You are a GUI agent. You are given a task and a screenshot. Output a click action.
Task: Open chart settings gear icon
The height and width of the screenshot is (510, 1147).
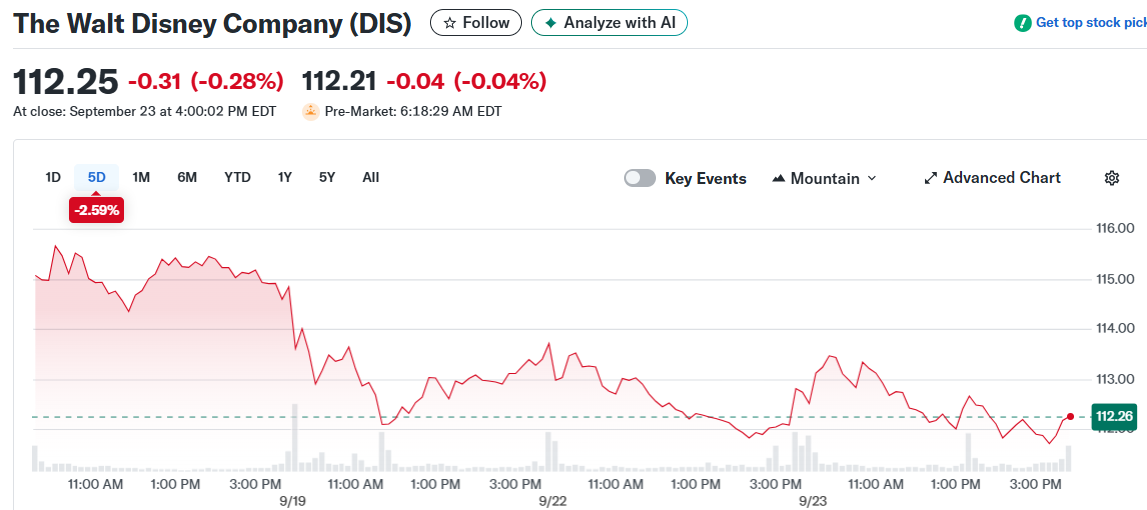click(x=1111, y=178)
